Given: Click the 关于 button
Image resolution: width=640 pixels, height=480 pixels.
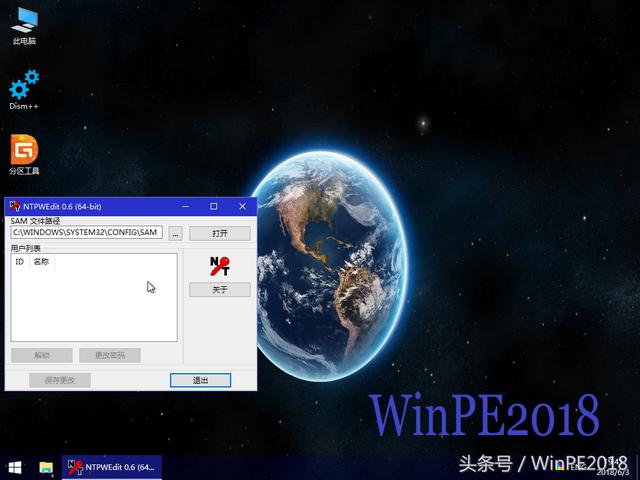Looking at the screenshot, I should pyautogui.click(x=220, y=290).
